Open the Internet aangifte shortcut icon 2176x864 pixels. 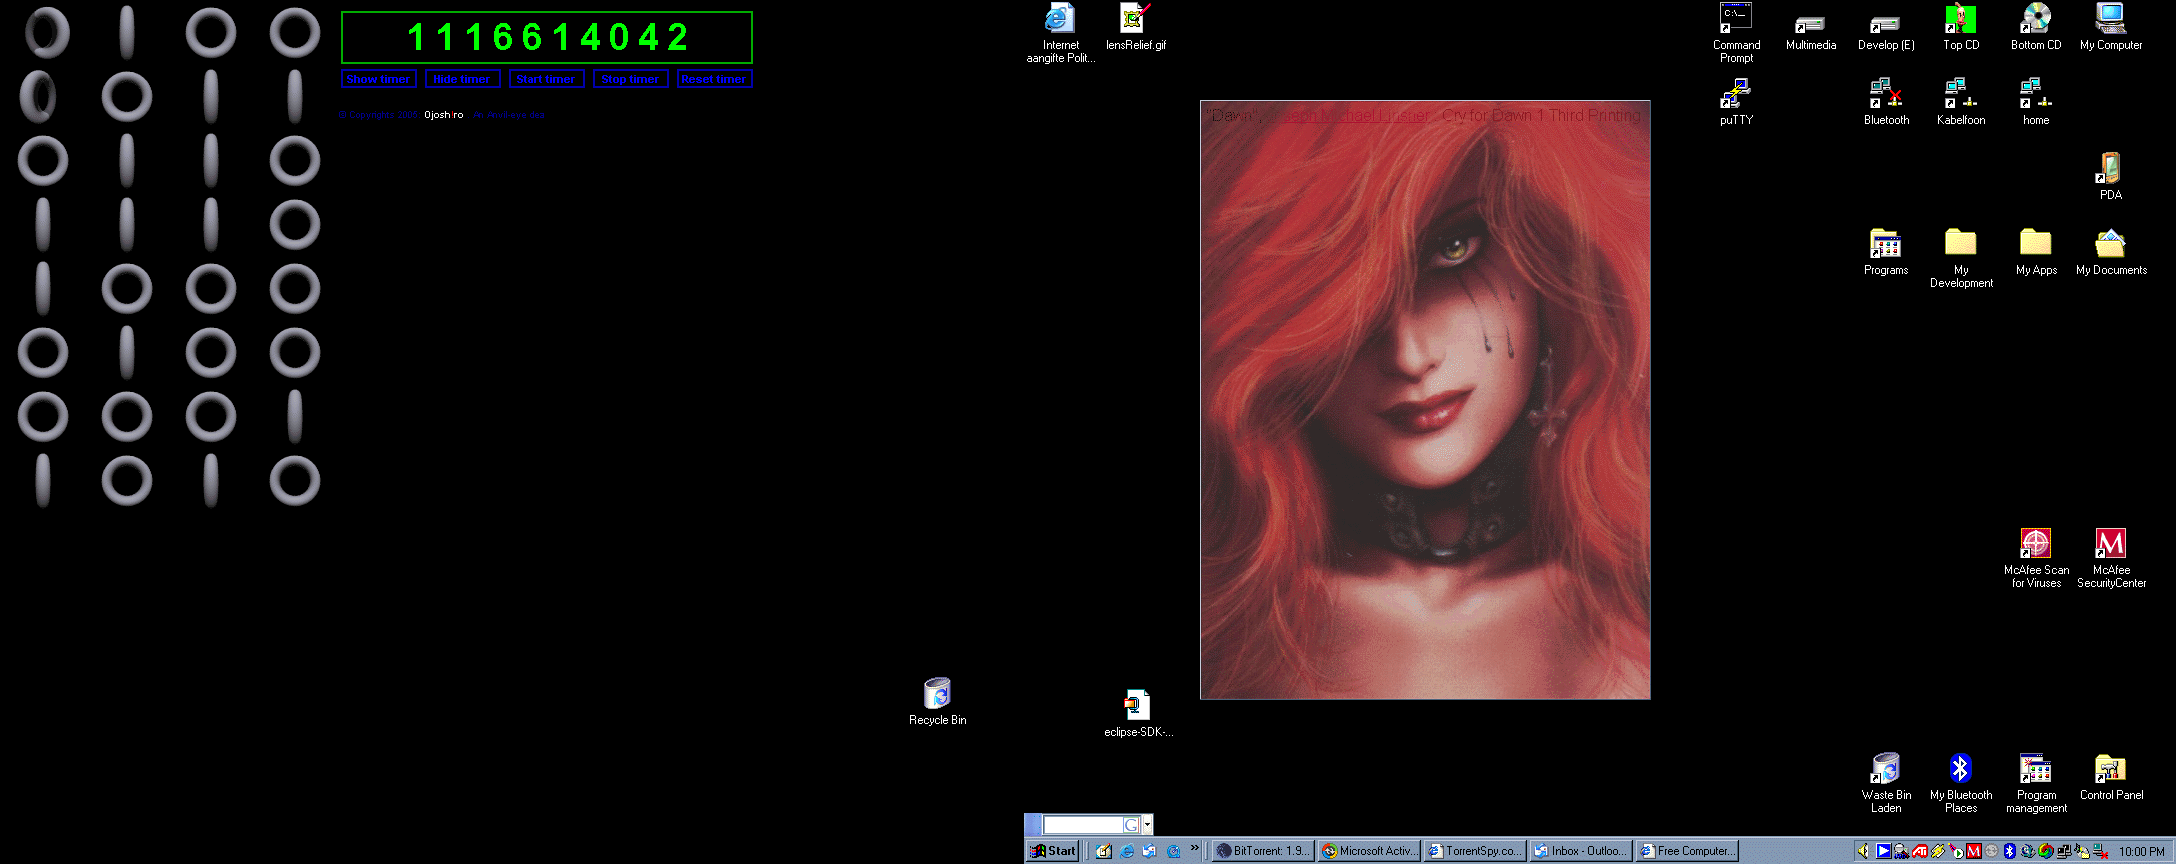tap(1060, 33)
